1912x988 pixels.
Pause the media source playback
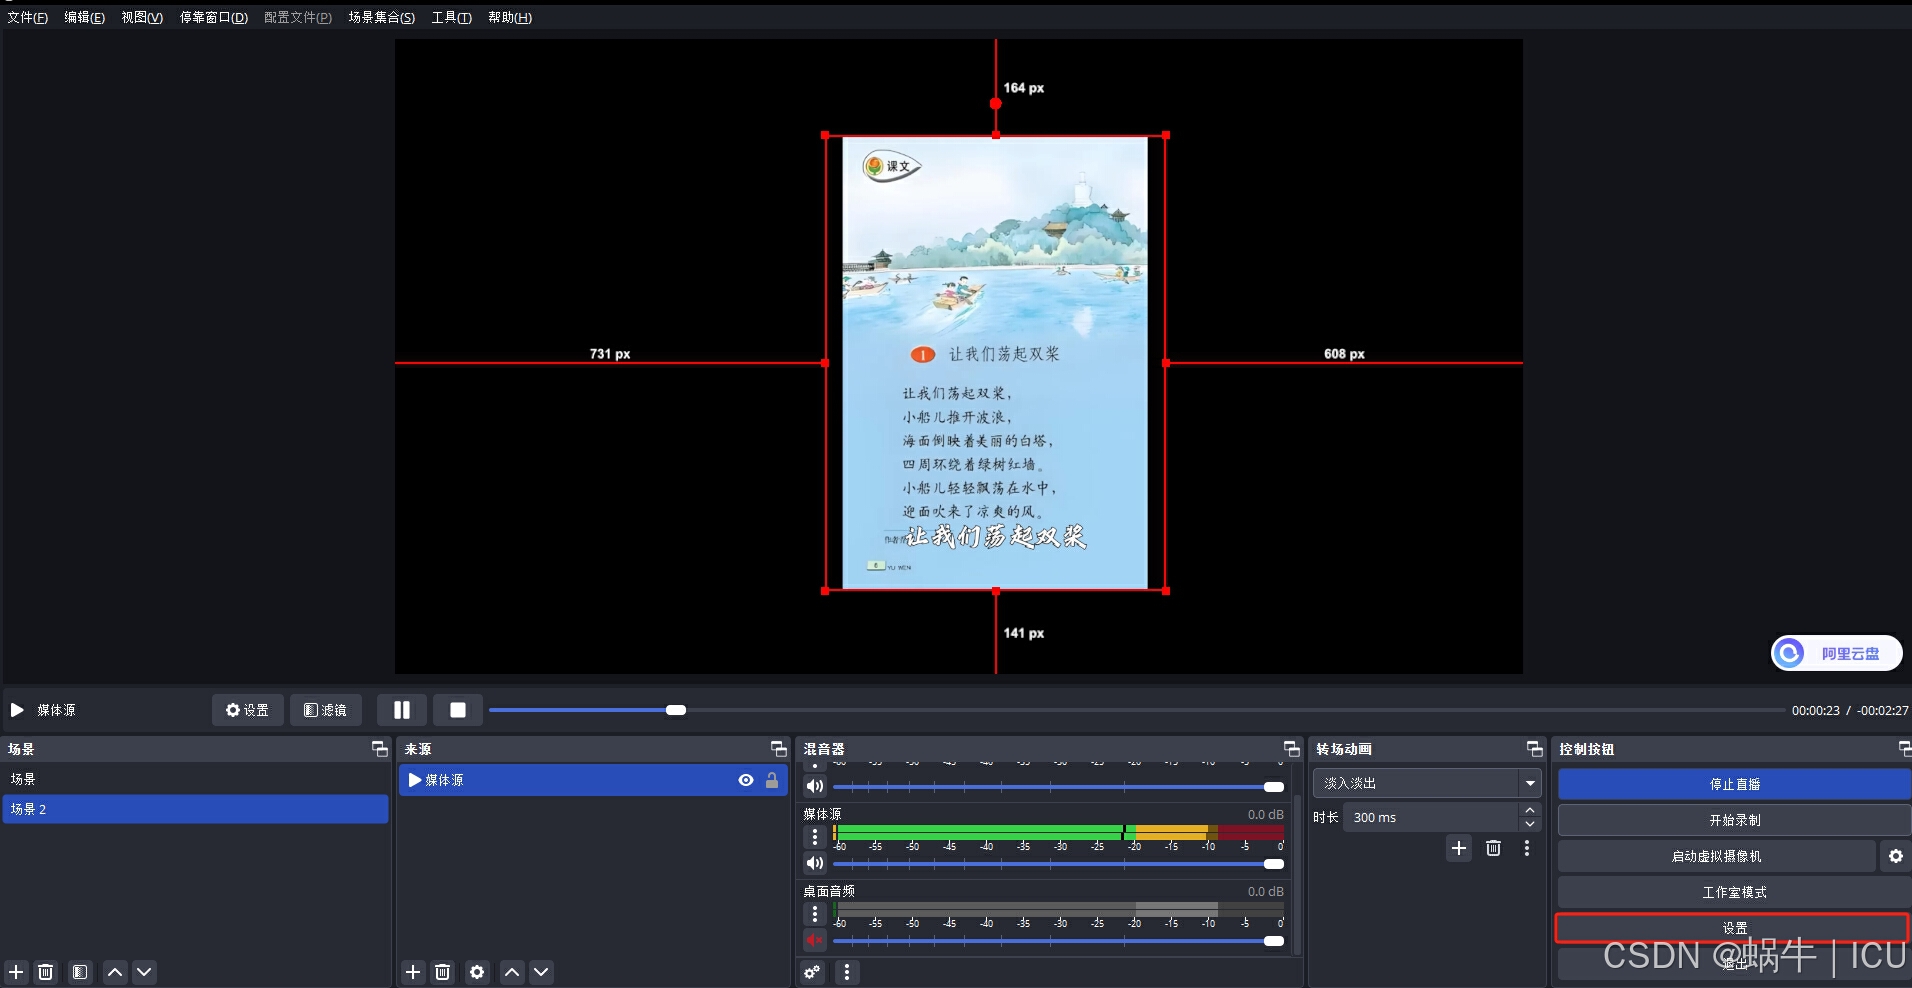[x=401, y=710]
